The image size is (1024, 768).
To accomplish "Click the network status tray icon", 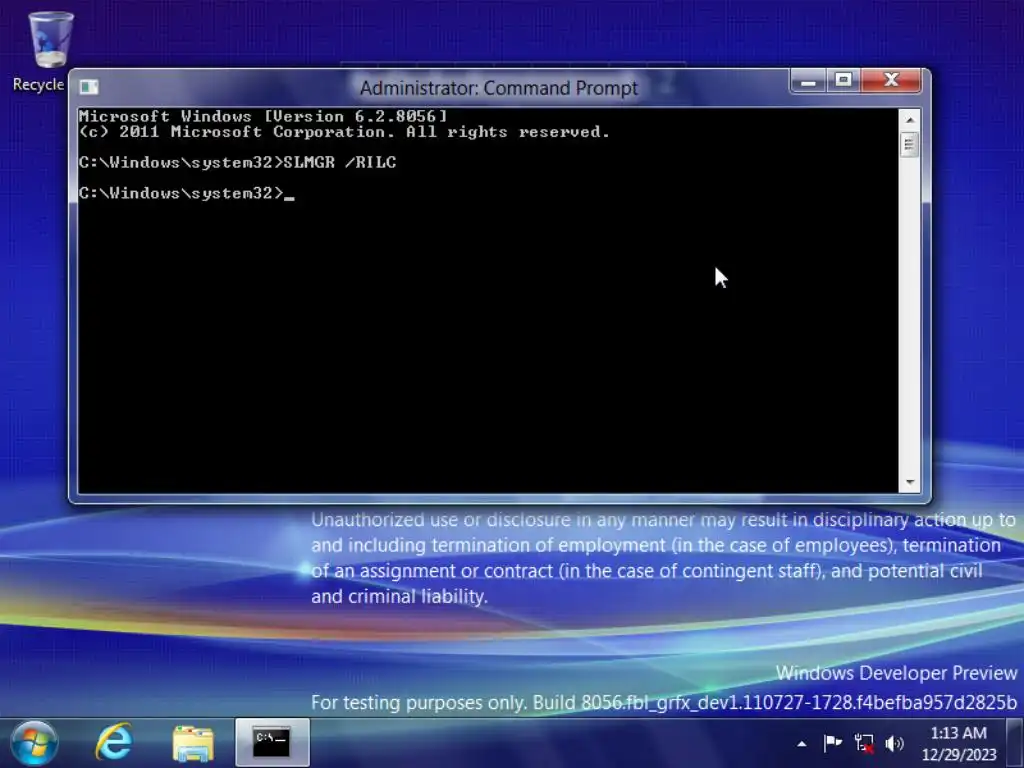I will coord(864,743).
